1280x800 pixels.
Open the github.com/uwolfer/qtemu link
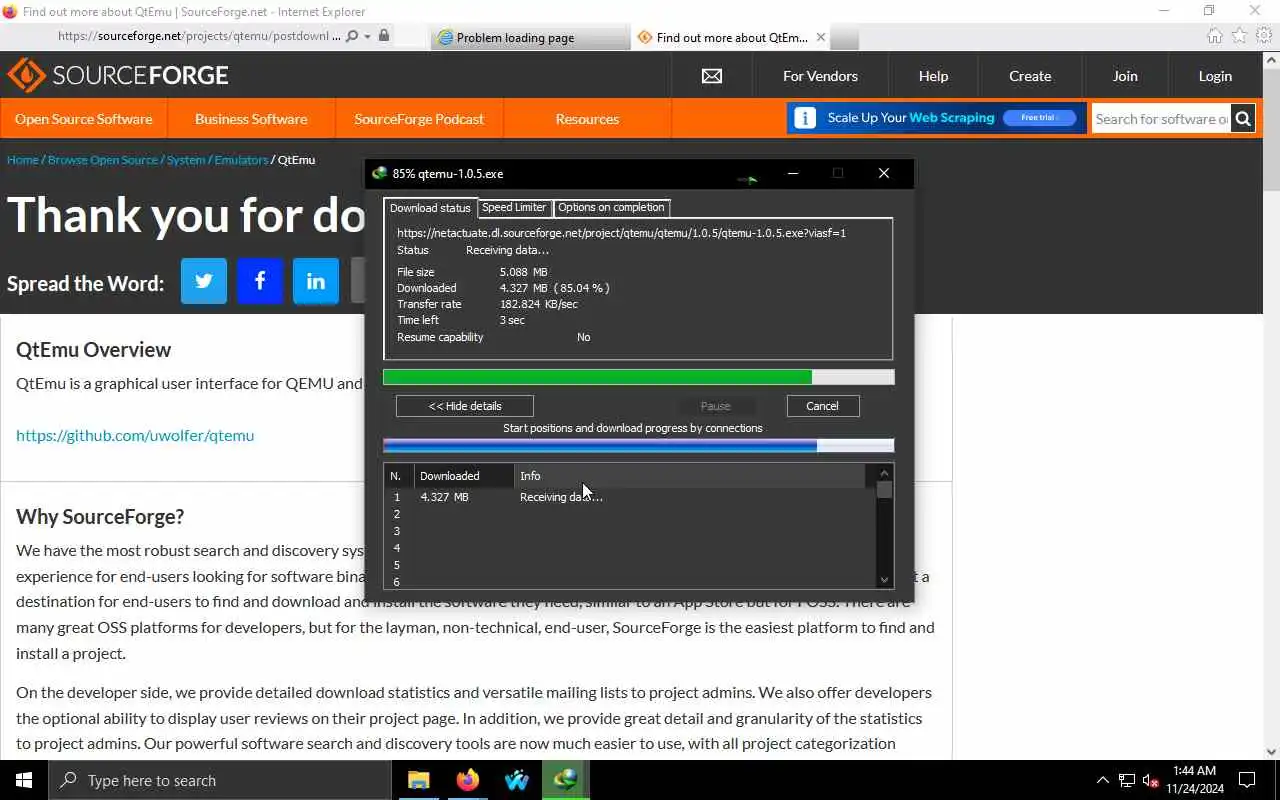(135, 435)
